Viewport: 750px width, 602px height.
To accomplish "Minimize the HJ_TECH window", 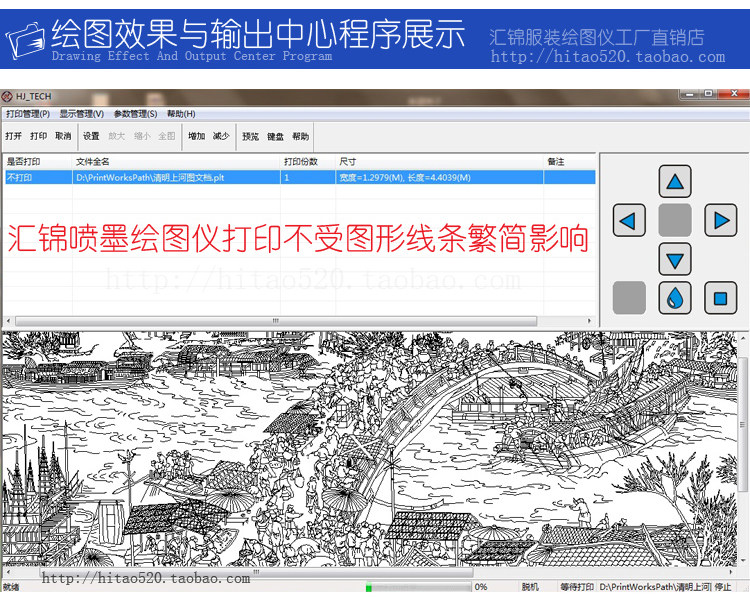I will pos(689,95).
